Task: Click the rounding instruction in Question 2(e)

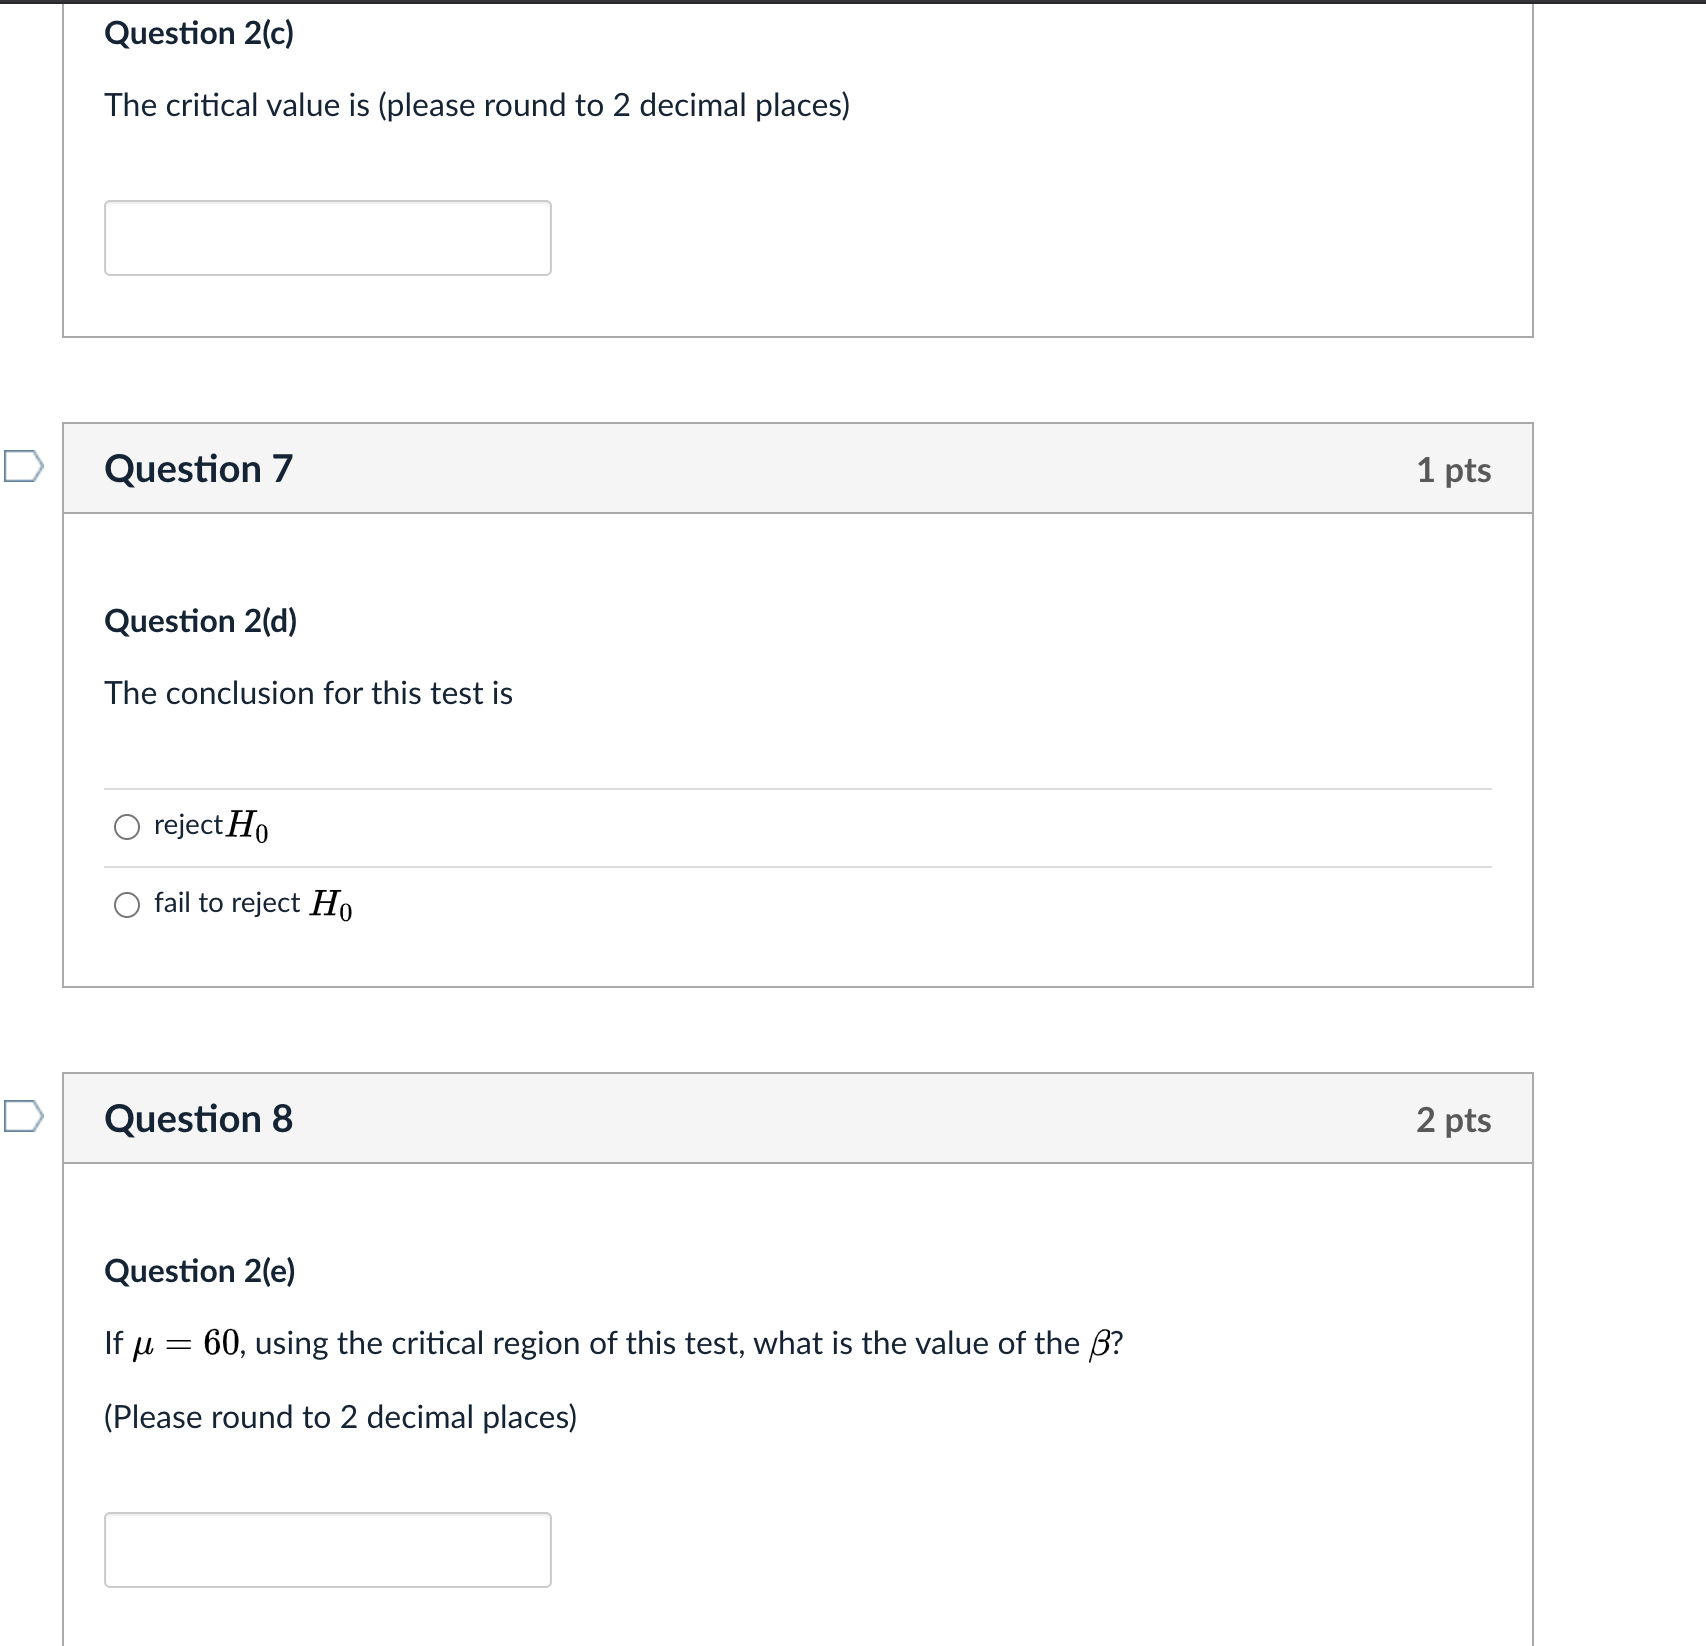Action: pos(341,1416)
